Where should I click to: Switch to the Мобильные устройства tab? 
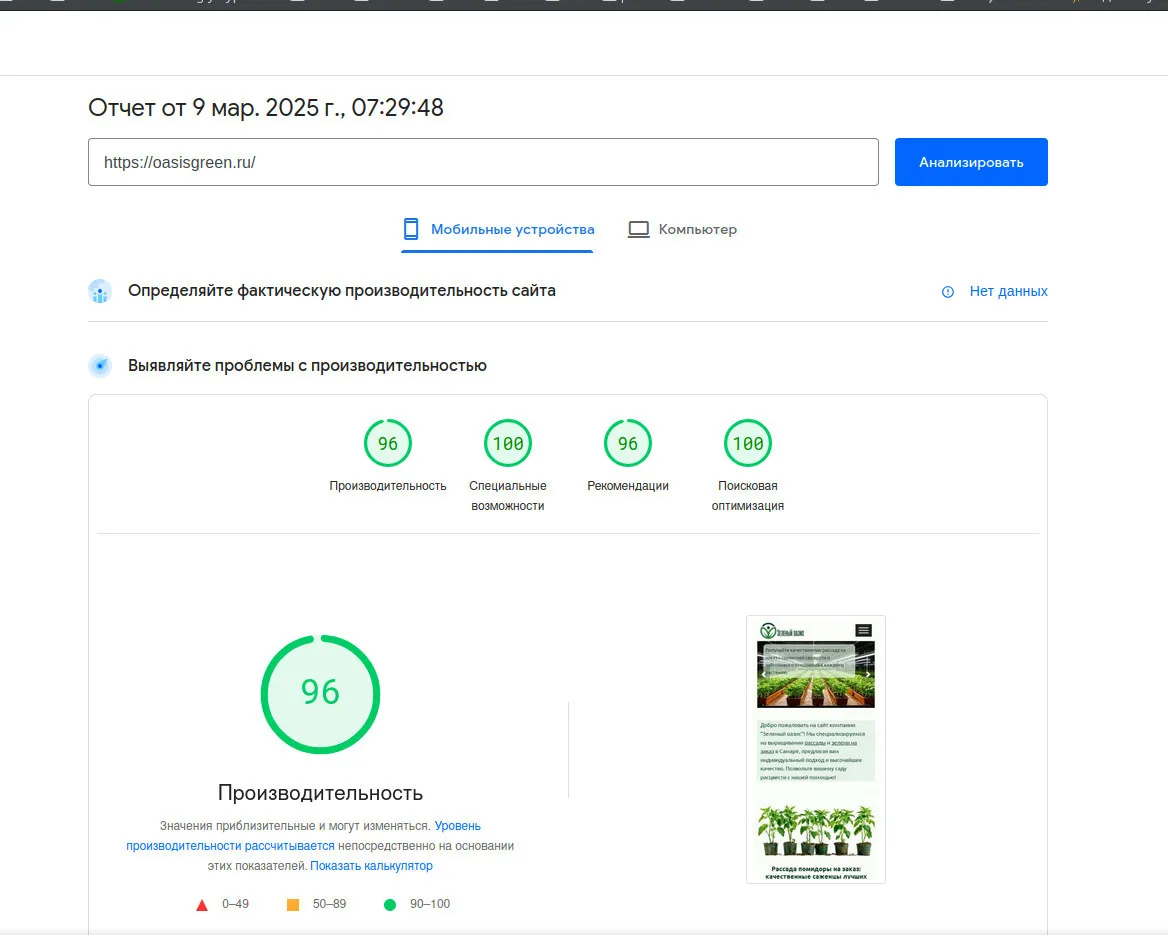(x=498, y=229)
